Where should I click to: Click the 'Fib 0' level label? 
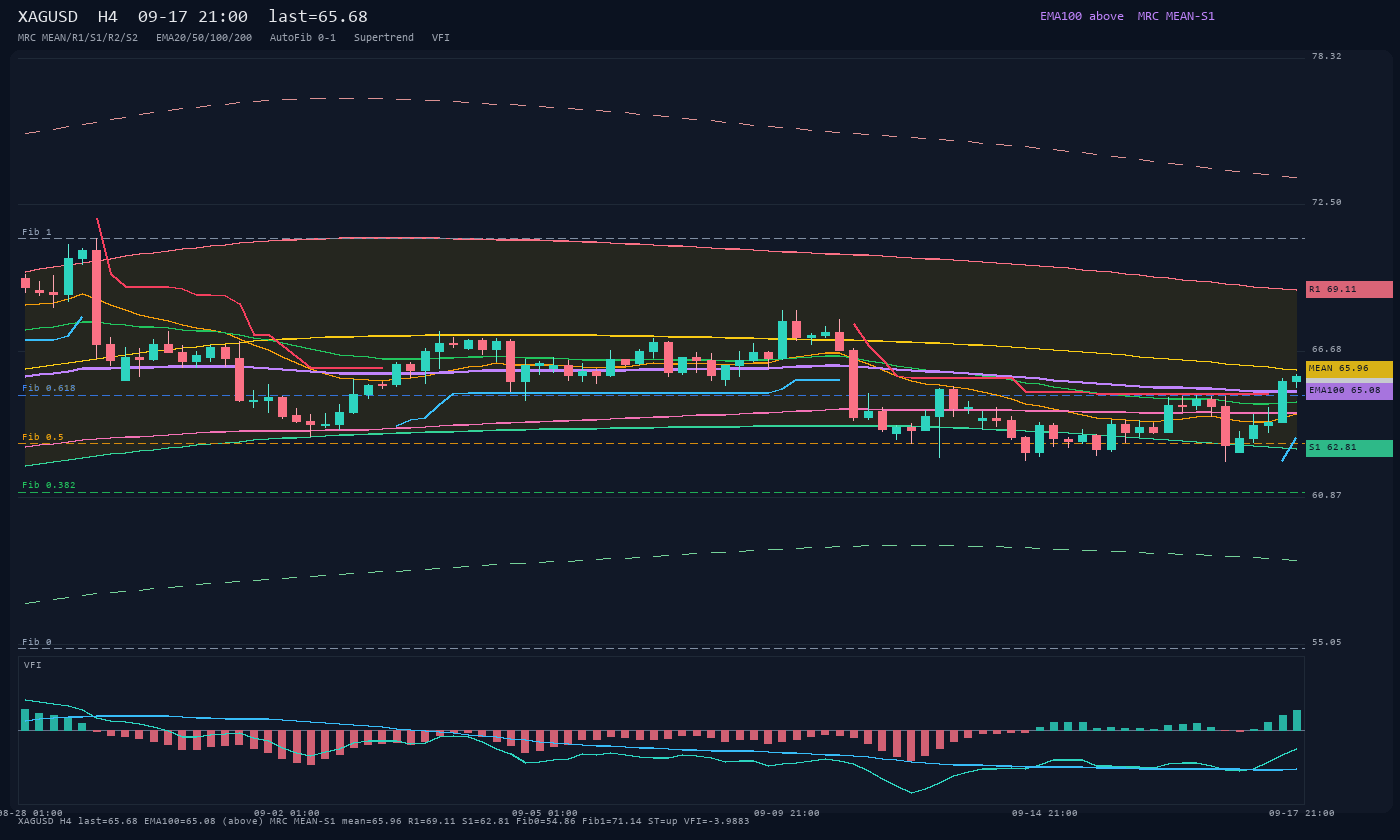click(x=37, y=642)
